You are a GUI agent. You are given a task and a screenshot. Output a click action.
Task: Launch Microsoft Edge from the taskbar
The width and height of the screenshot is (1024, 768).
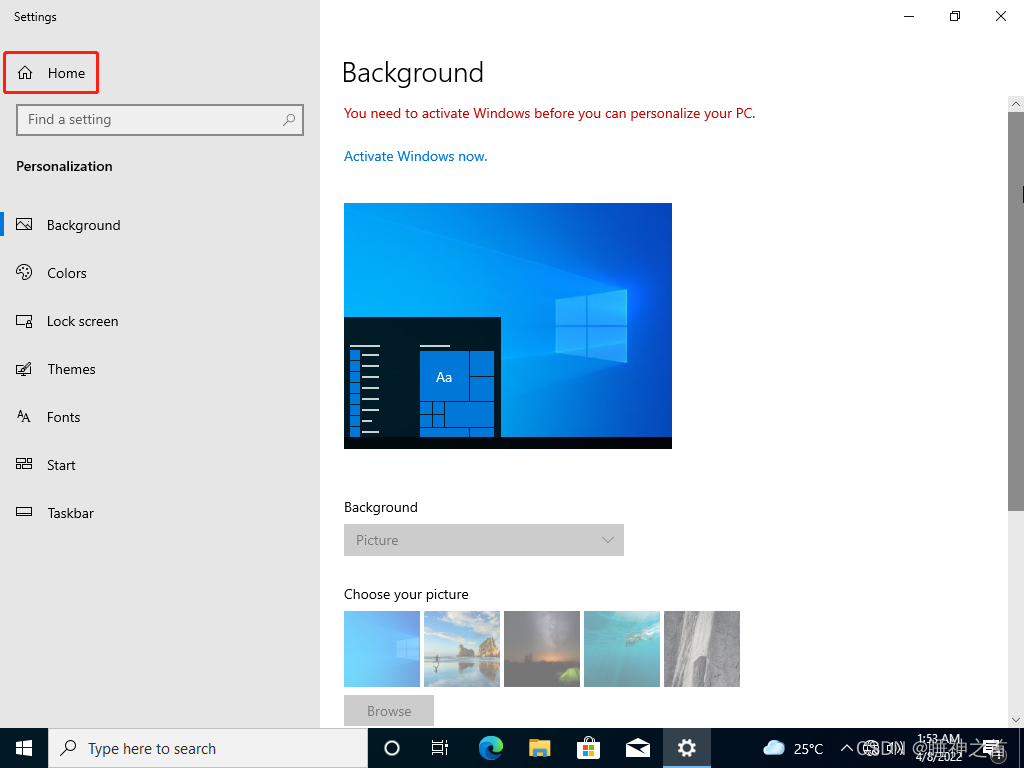(x=490, y=748)
